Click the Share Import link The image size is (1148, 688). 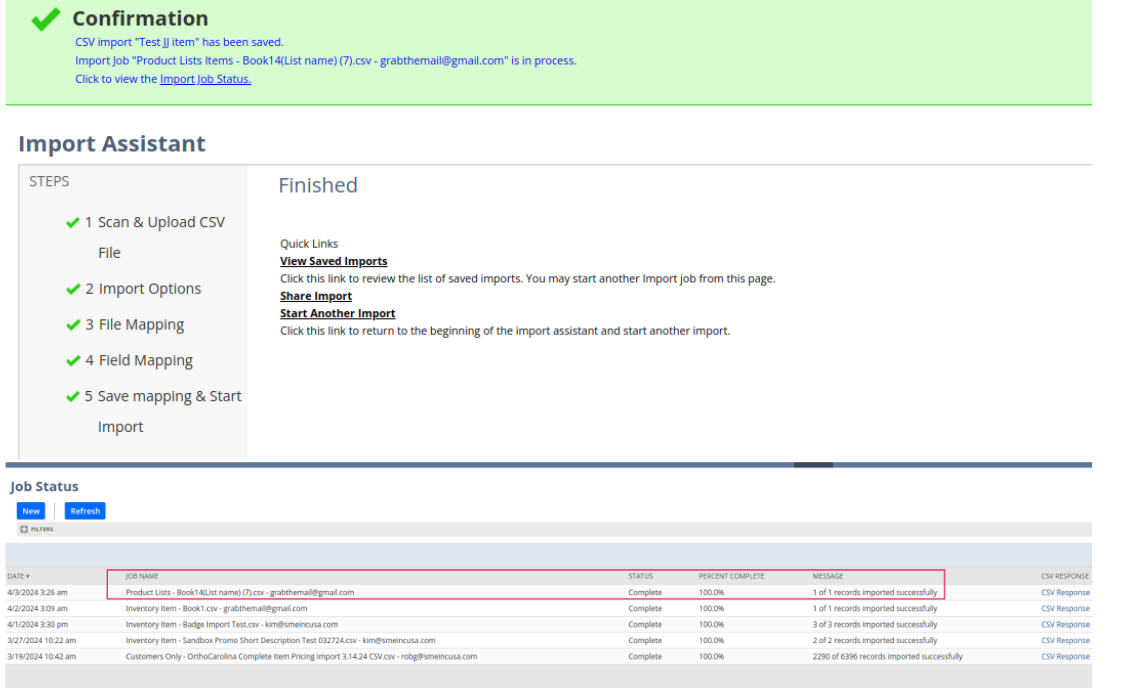[x=315, y=296]
